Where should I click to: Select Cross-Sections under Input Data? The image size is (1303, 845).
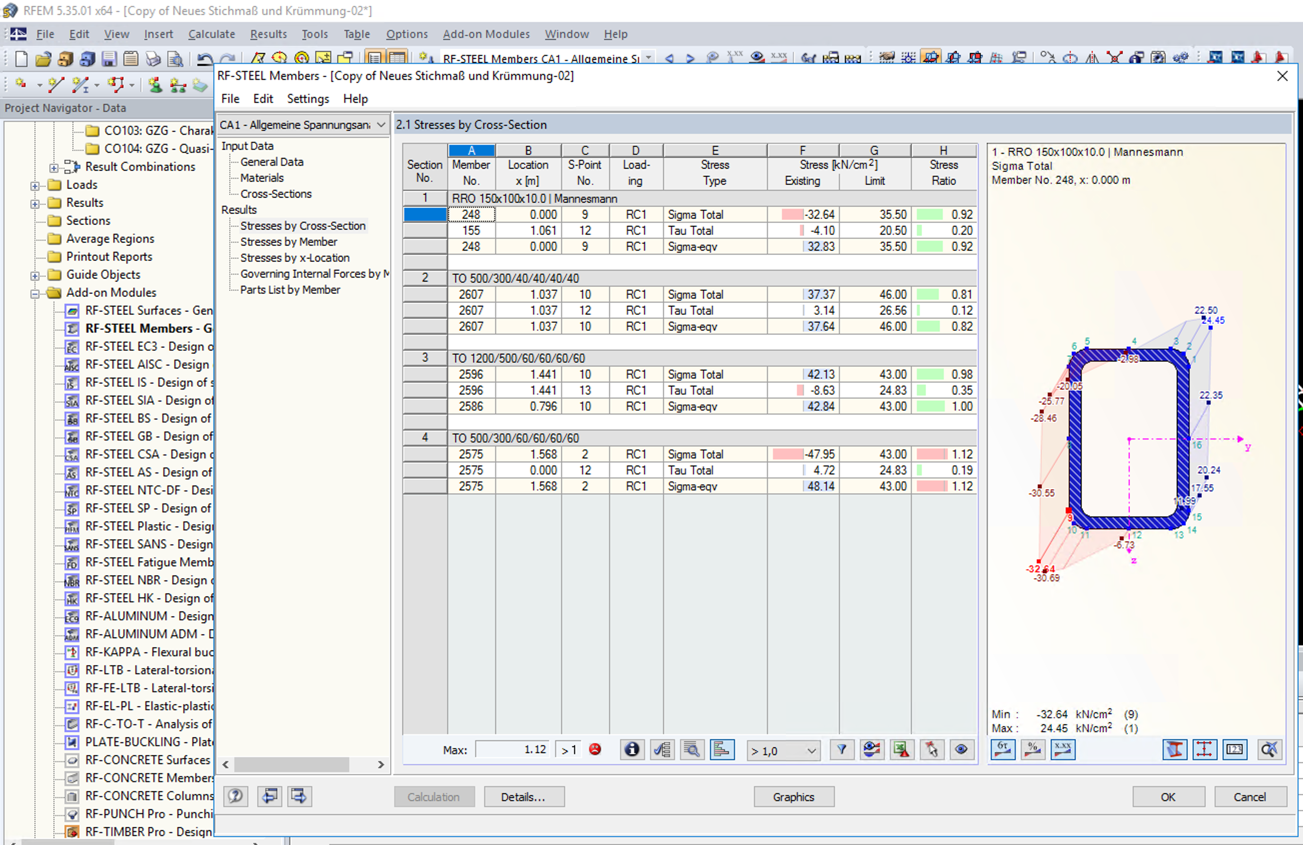[x=276, y=194]
